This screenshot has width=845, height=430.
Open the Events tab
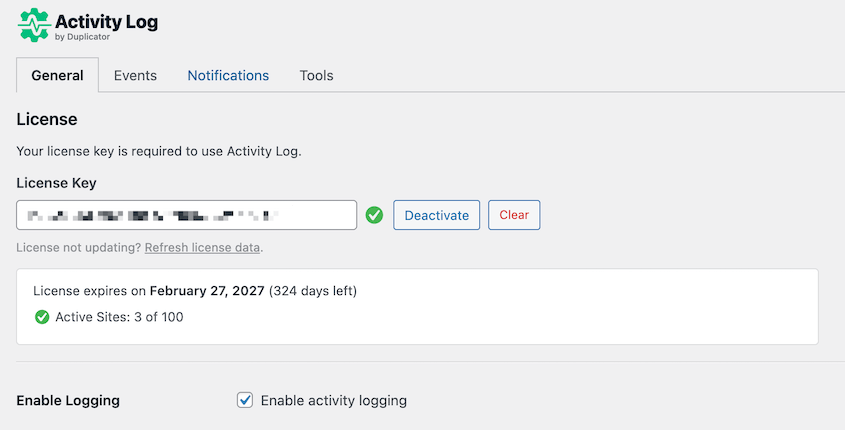pos(135,75)
